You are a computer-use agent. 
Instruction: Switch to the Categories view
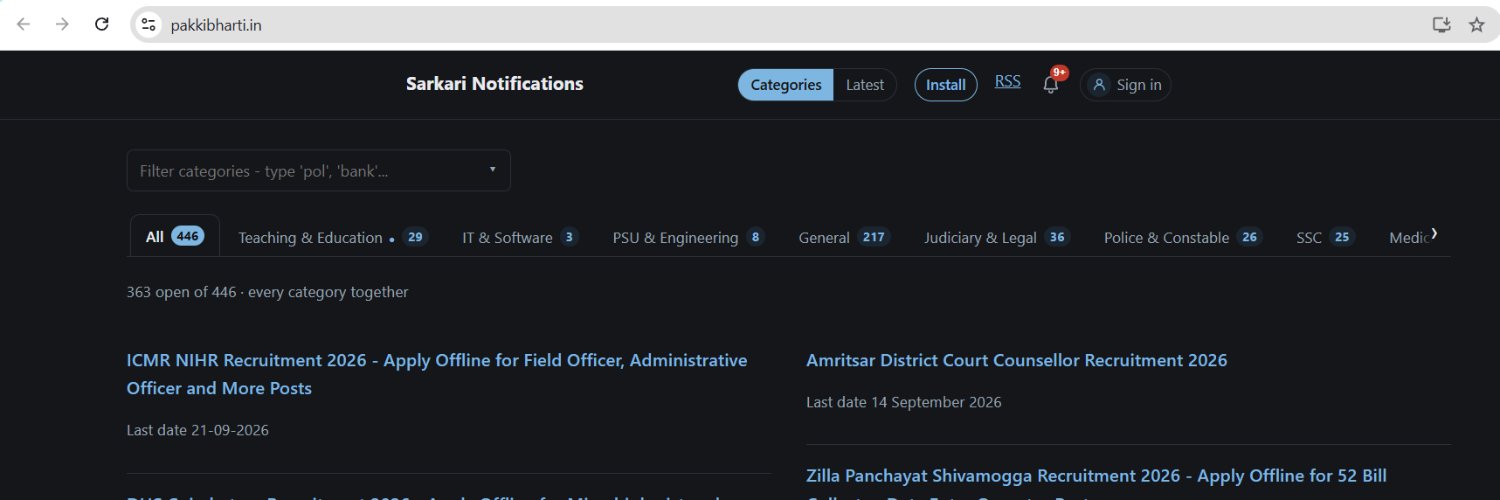786,85
